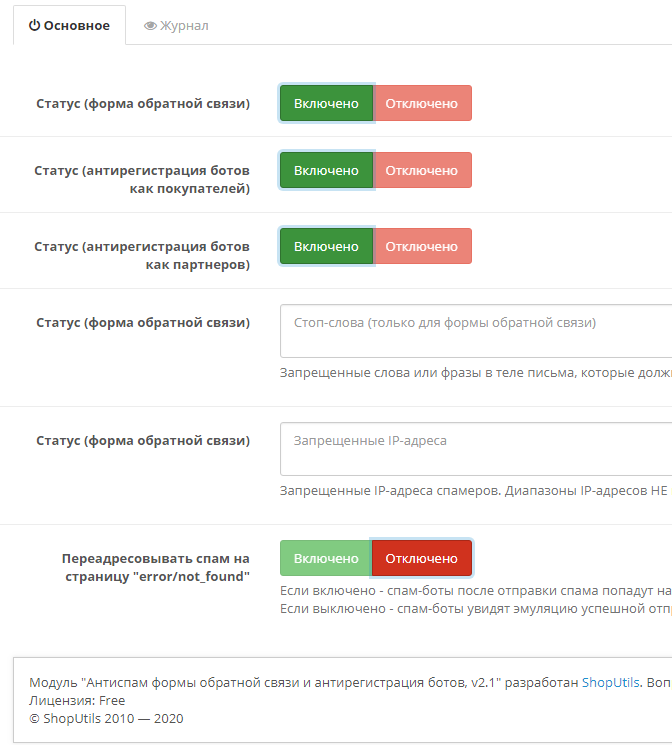Click the "антирегистрация ботов как покупателей" label
This screenshot has height=745, width=672.
pos(142,179)
